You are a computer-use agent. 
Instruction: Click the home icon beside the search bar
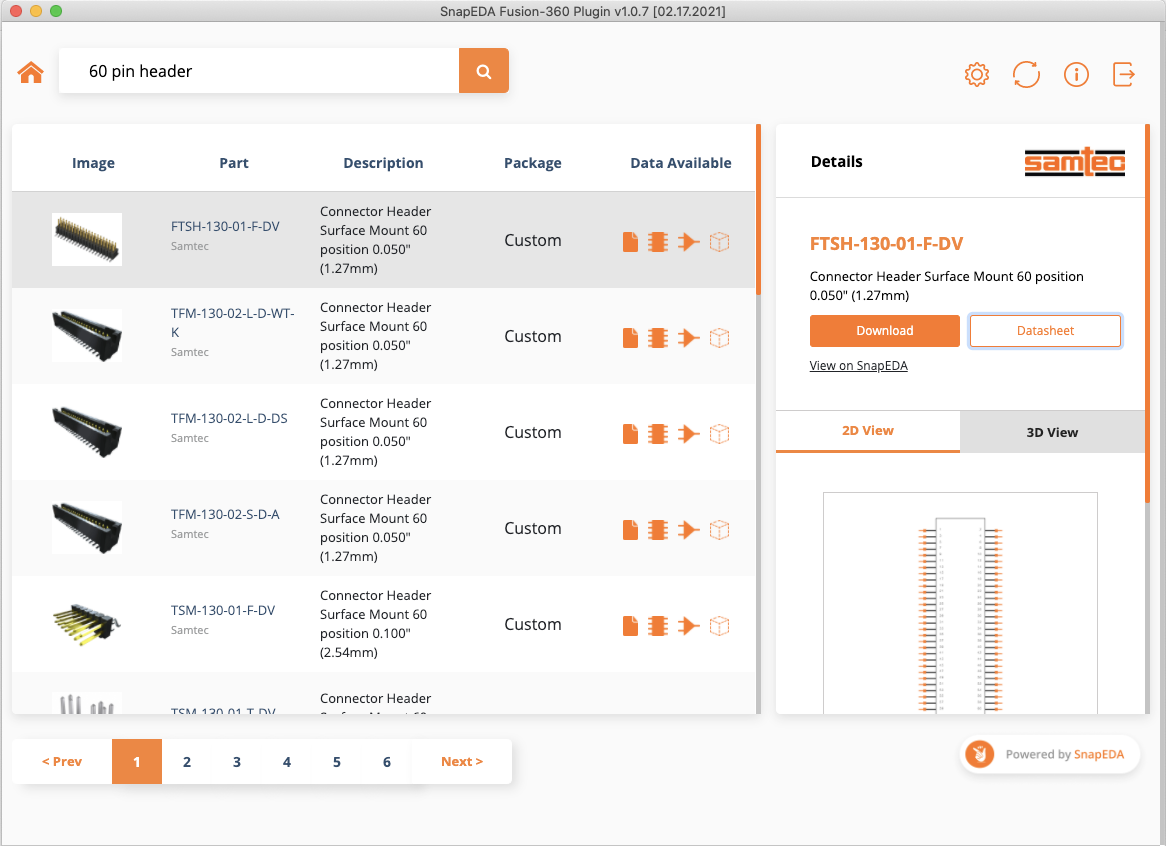click(x=30, y=71)
